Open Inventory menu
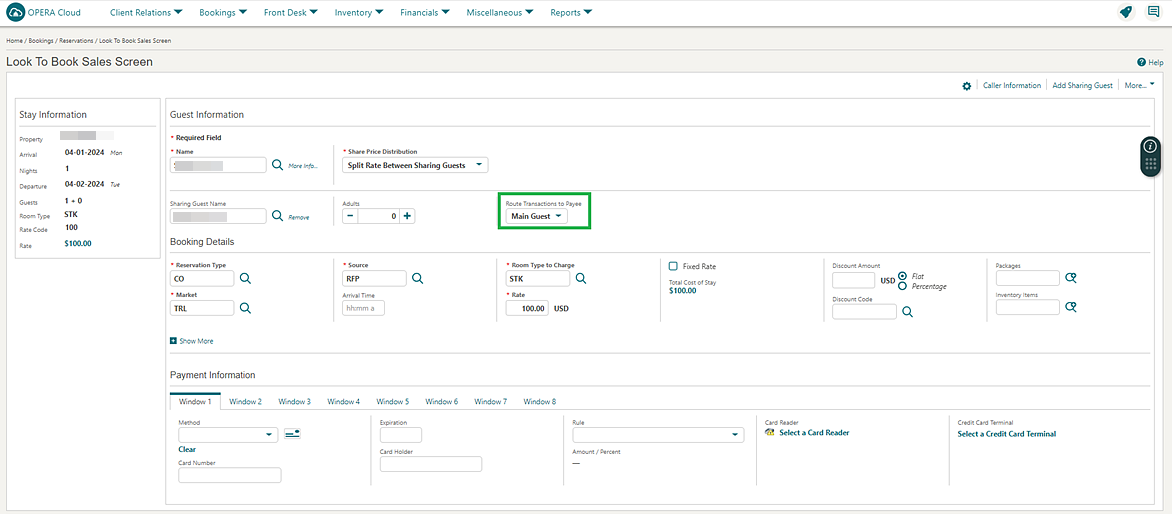1172x514 pixels. click(x=359, y=12)
